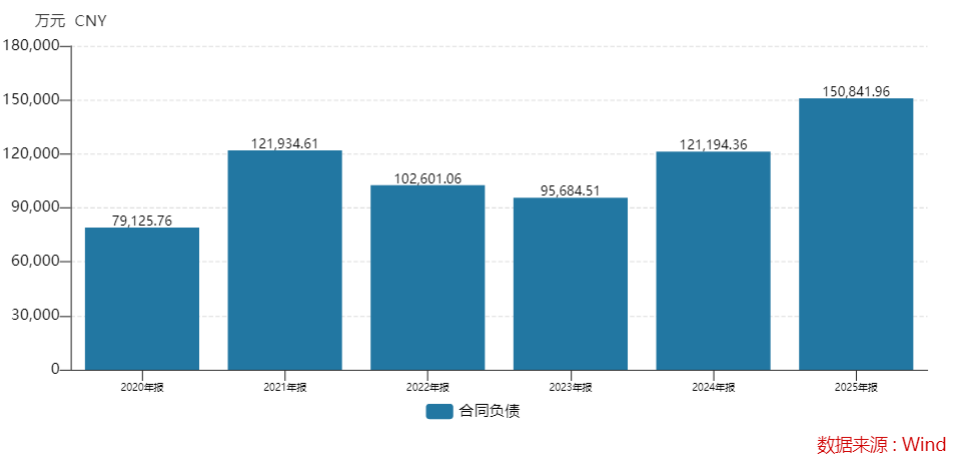Click the 79,125.76 data label
This screenshot has height=458, width=953.
click(142, 220)
